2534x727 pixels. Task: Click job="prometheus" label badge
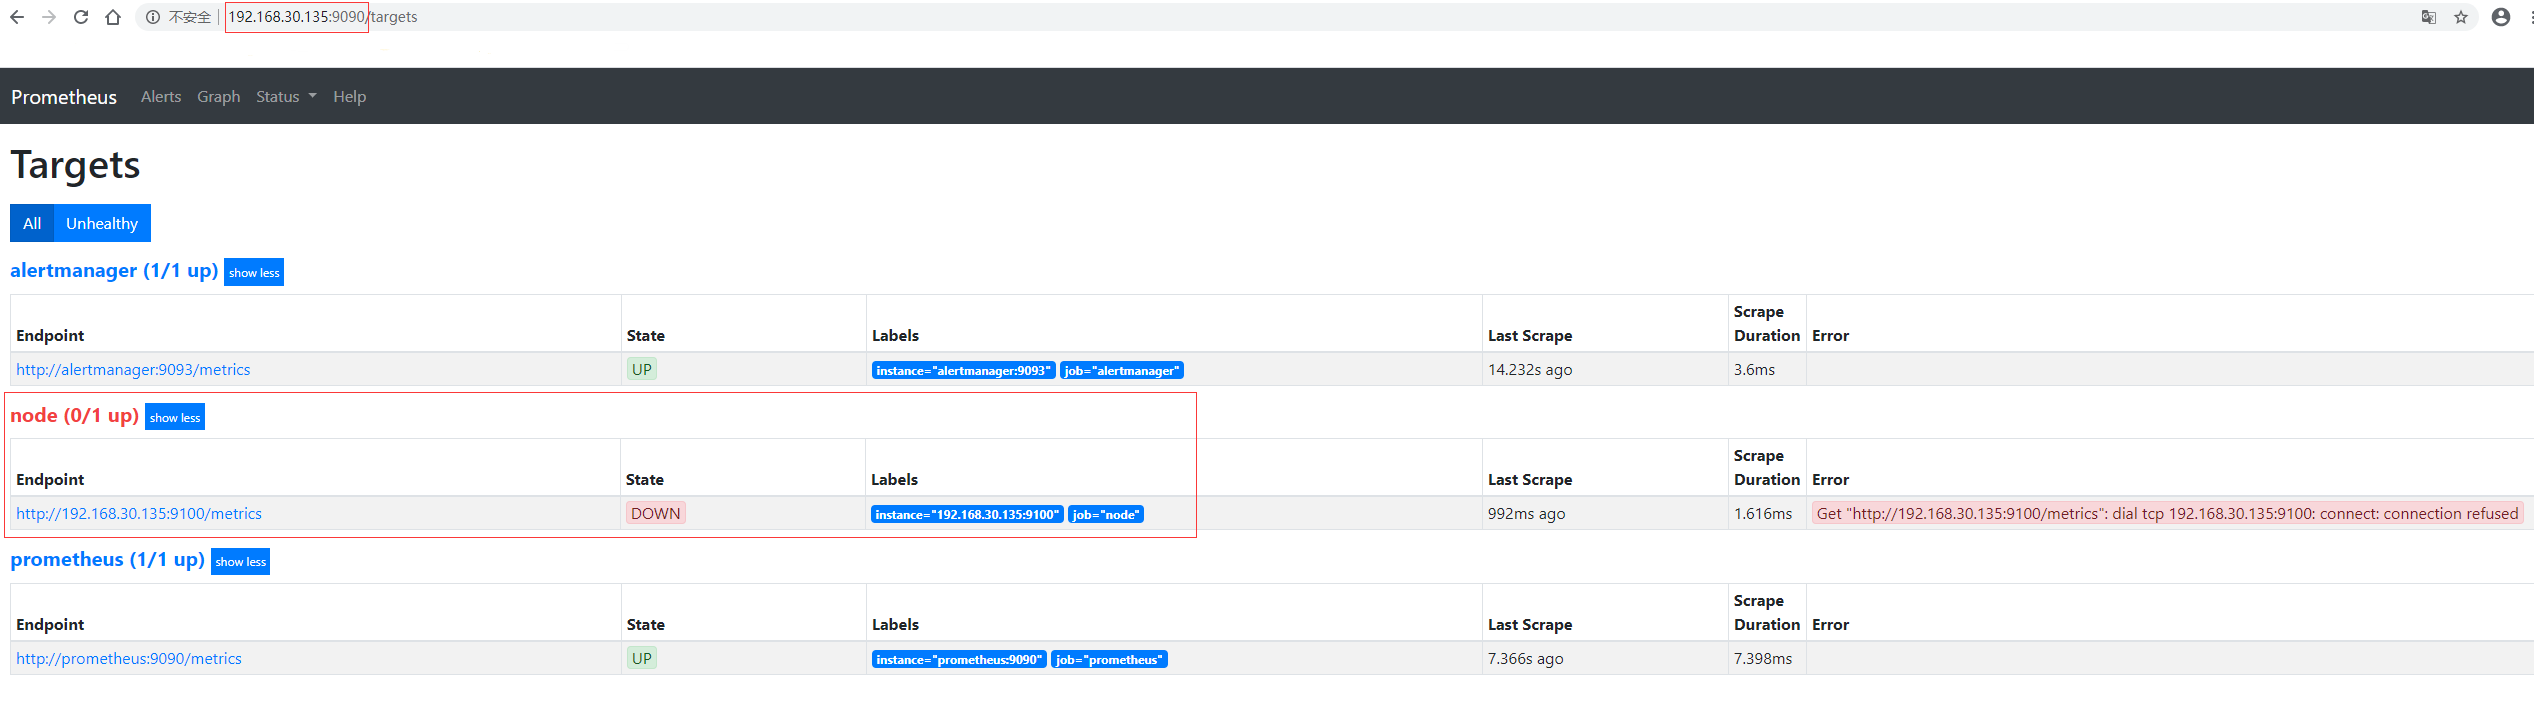point(1109,660)
